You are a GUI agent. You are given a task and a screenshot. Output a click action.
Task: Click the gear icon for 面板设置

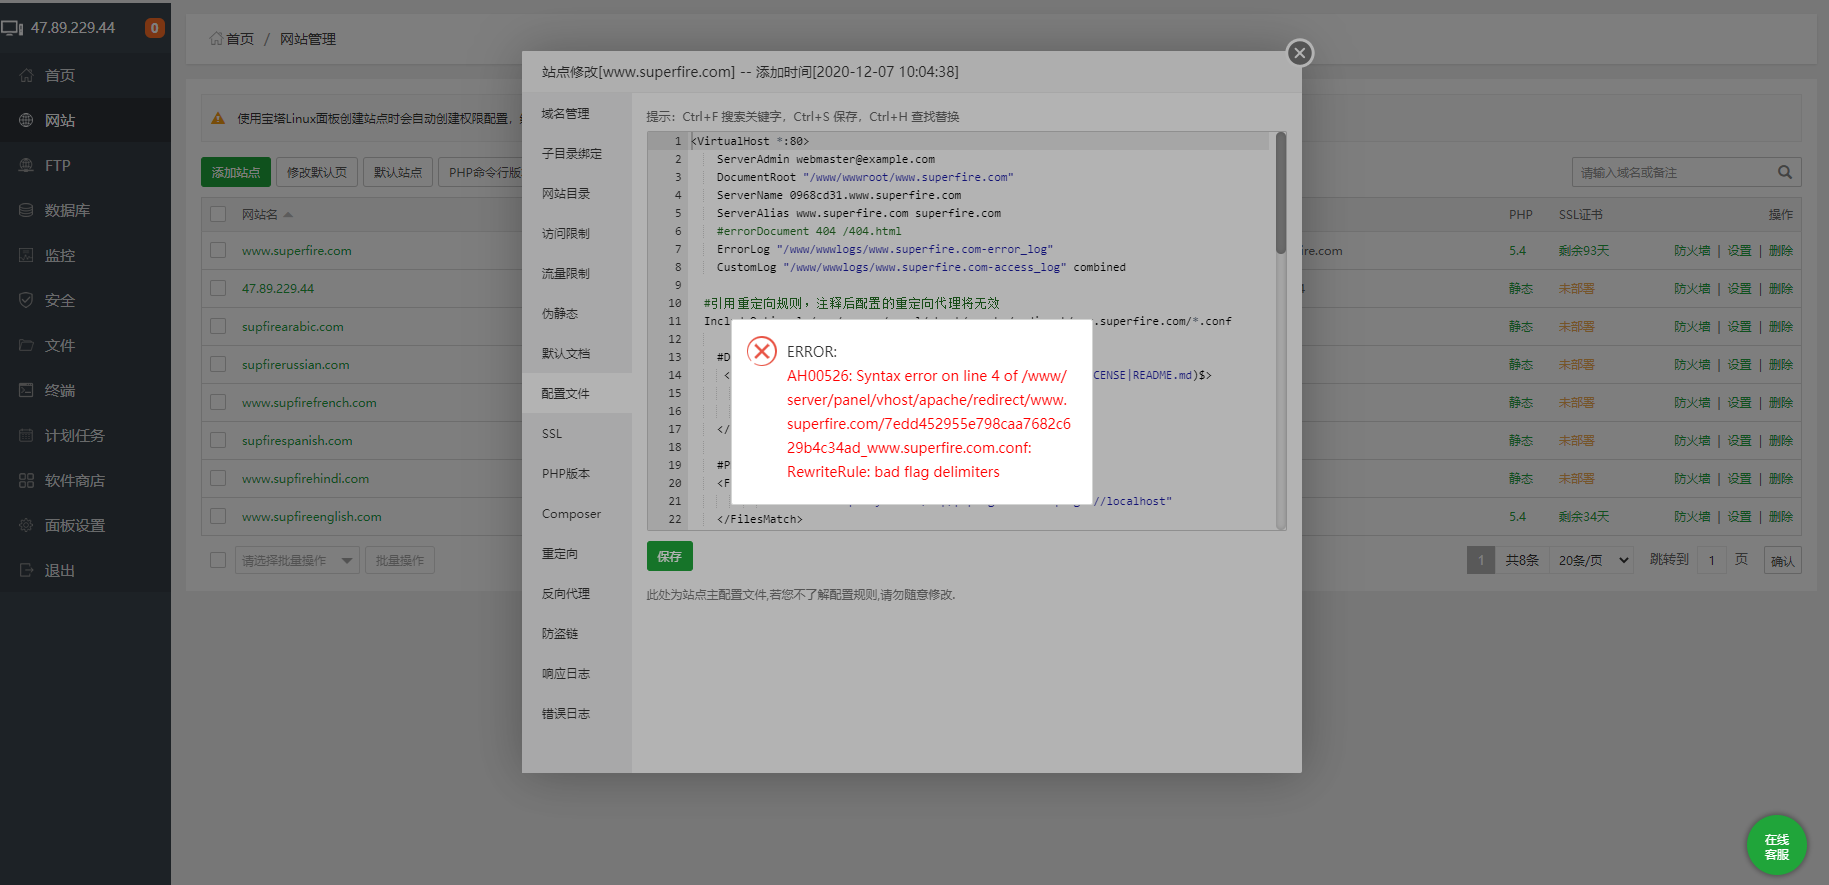[26, 525]
